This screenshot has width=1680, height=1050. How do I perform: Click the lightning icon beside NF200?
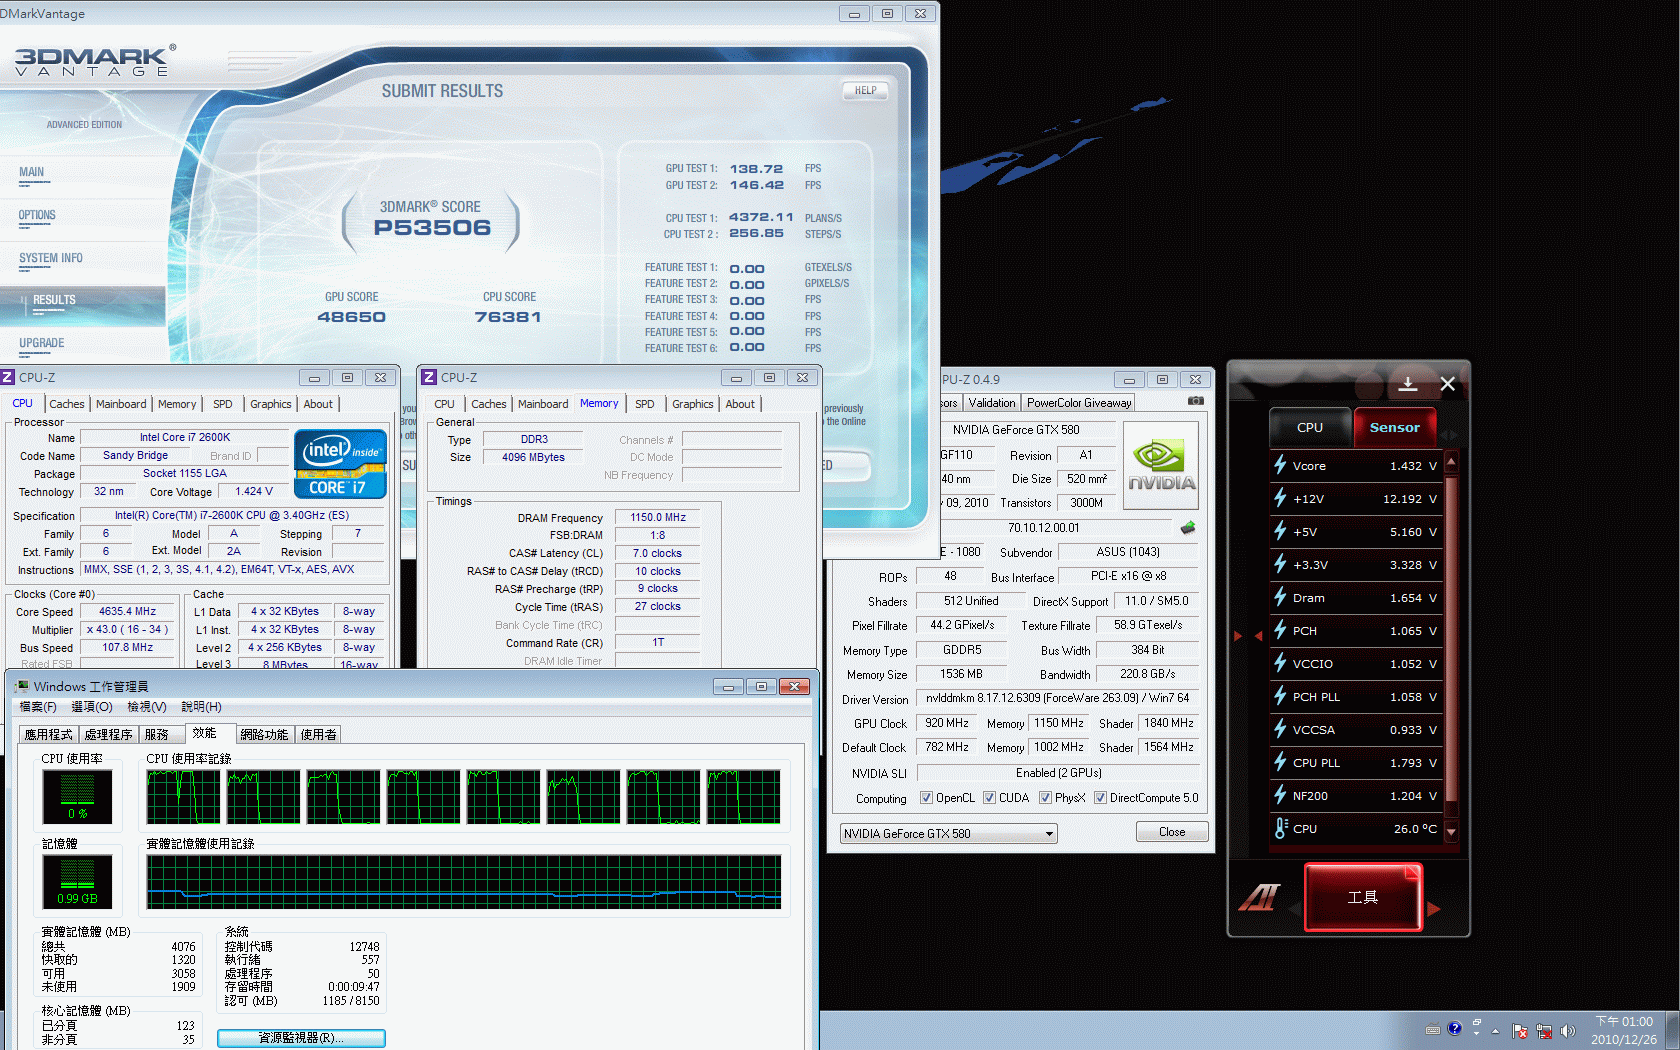click(x=1280, y=795)
